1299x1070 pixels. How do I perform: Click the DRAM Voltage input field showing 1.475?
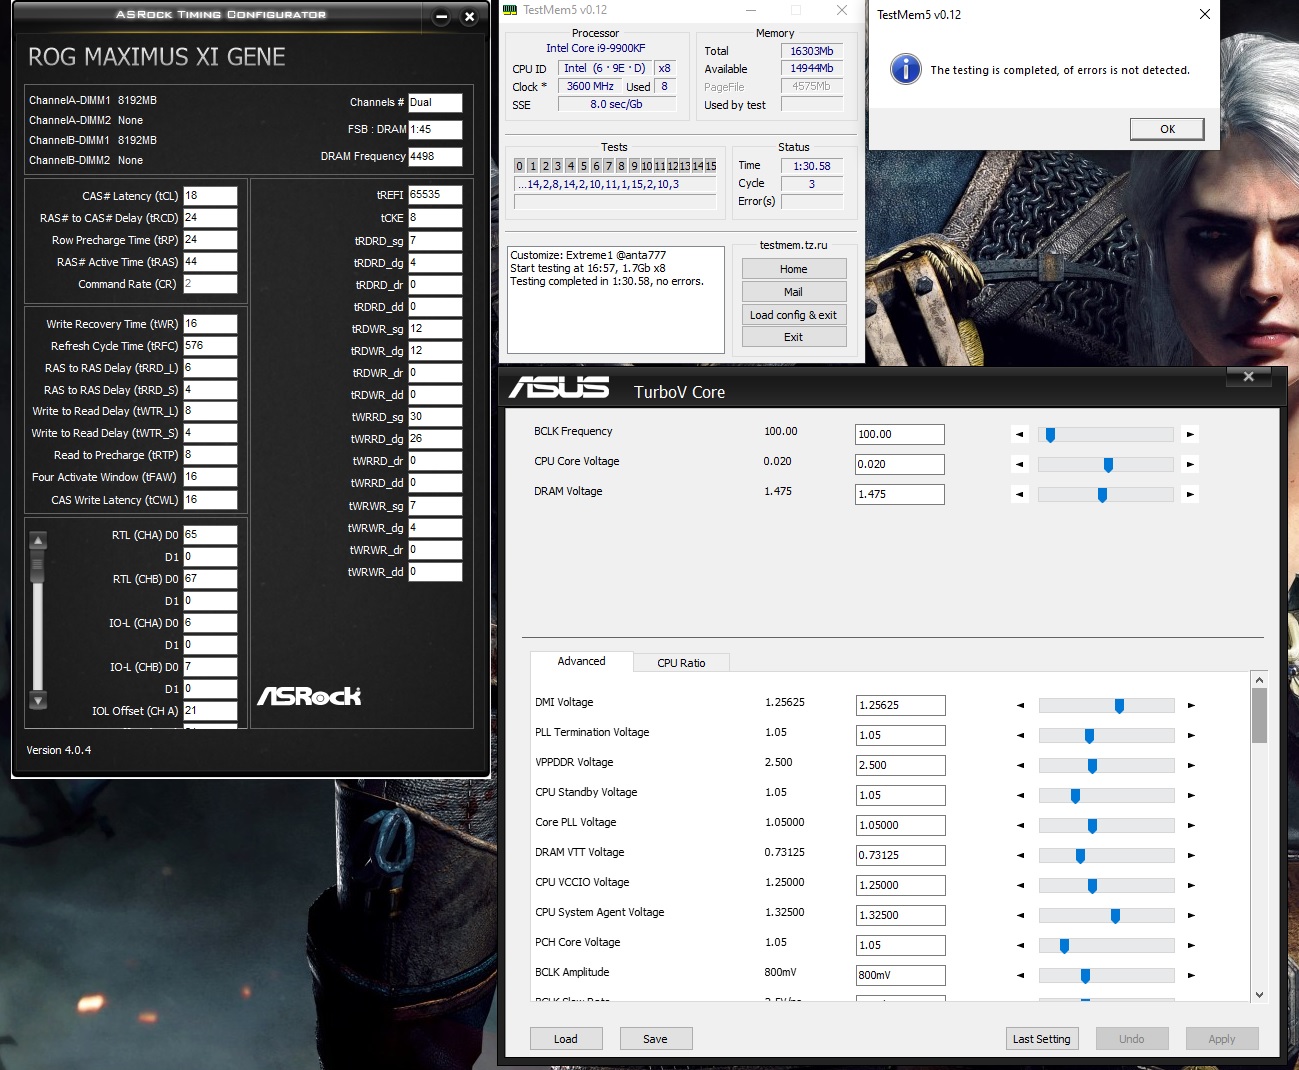tap(900, 494)
